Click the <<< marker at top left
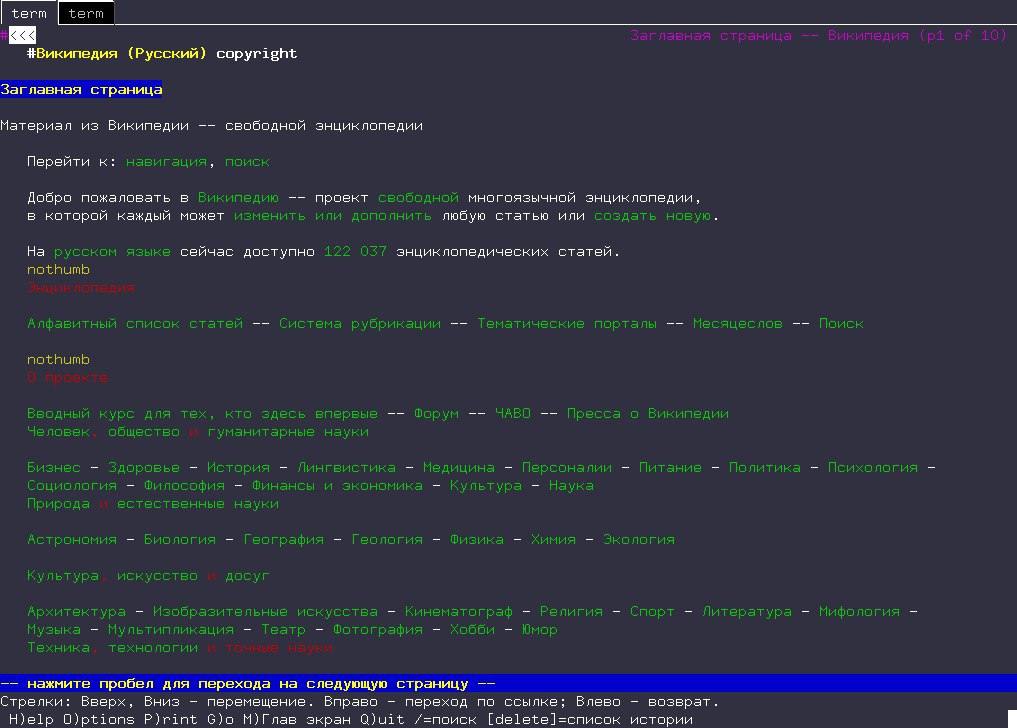The width and height of the screenshot is (1017, 728). [x=23, y=35]
